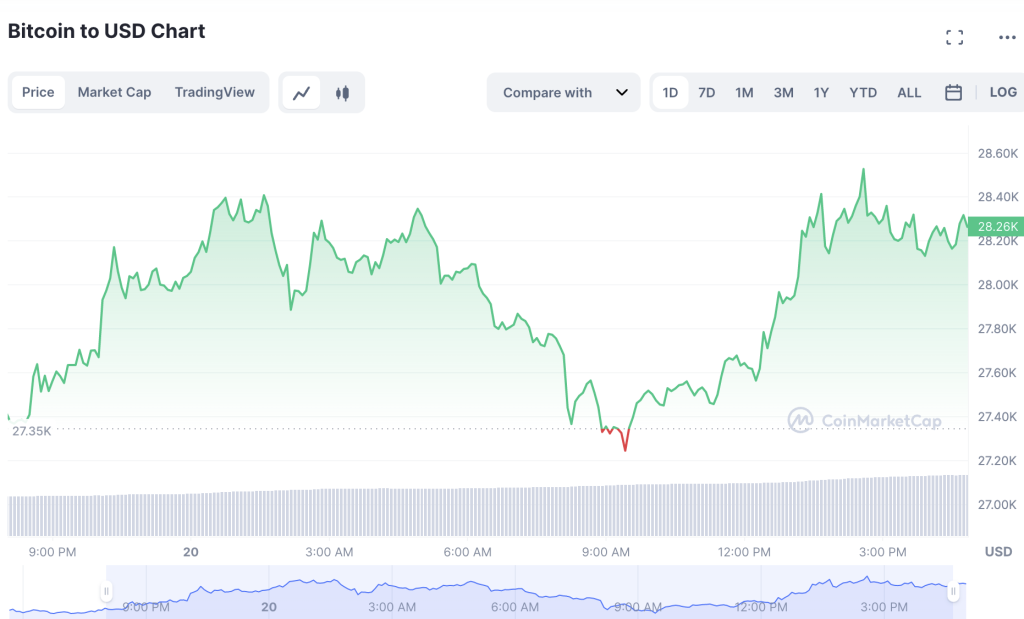Select the line chart icon

(303, 92)
